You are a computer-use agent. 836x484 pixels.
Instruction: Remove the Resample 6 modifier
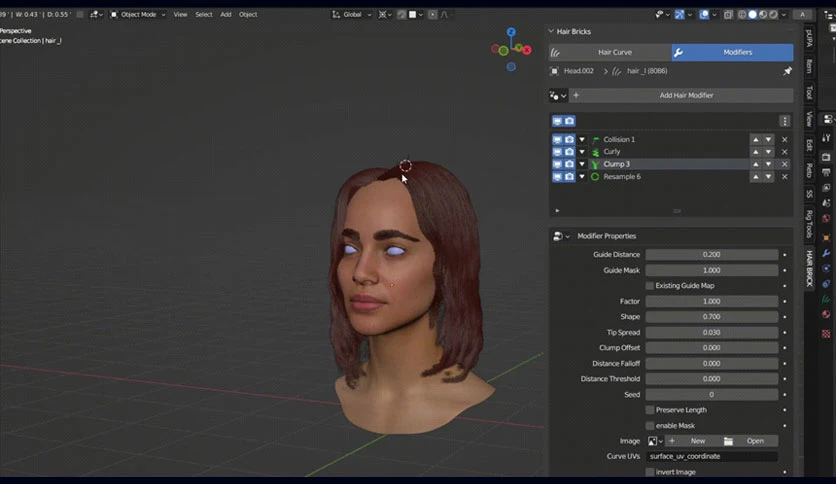coord(784,176)
